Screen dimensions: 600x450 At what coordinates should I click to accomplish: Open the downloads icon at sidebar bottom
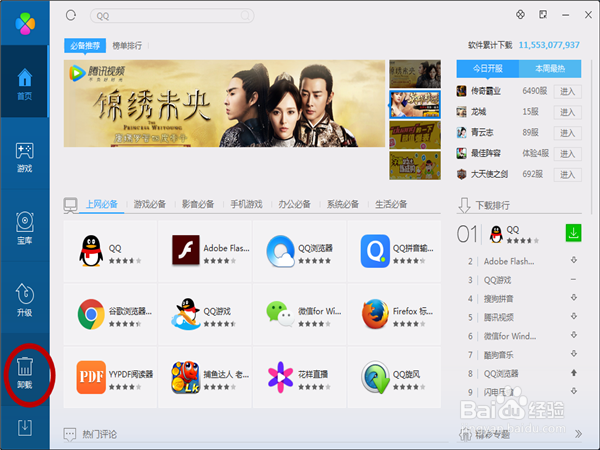[25, 427]
